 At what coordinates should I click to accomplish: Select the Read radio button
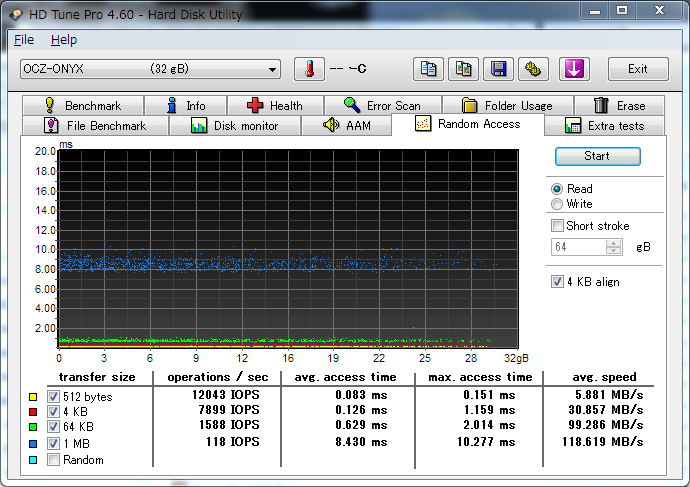(557, 189)
